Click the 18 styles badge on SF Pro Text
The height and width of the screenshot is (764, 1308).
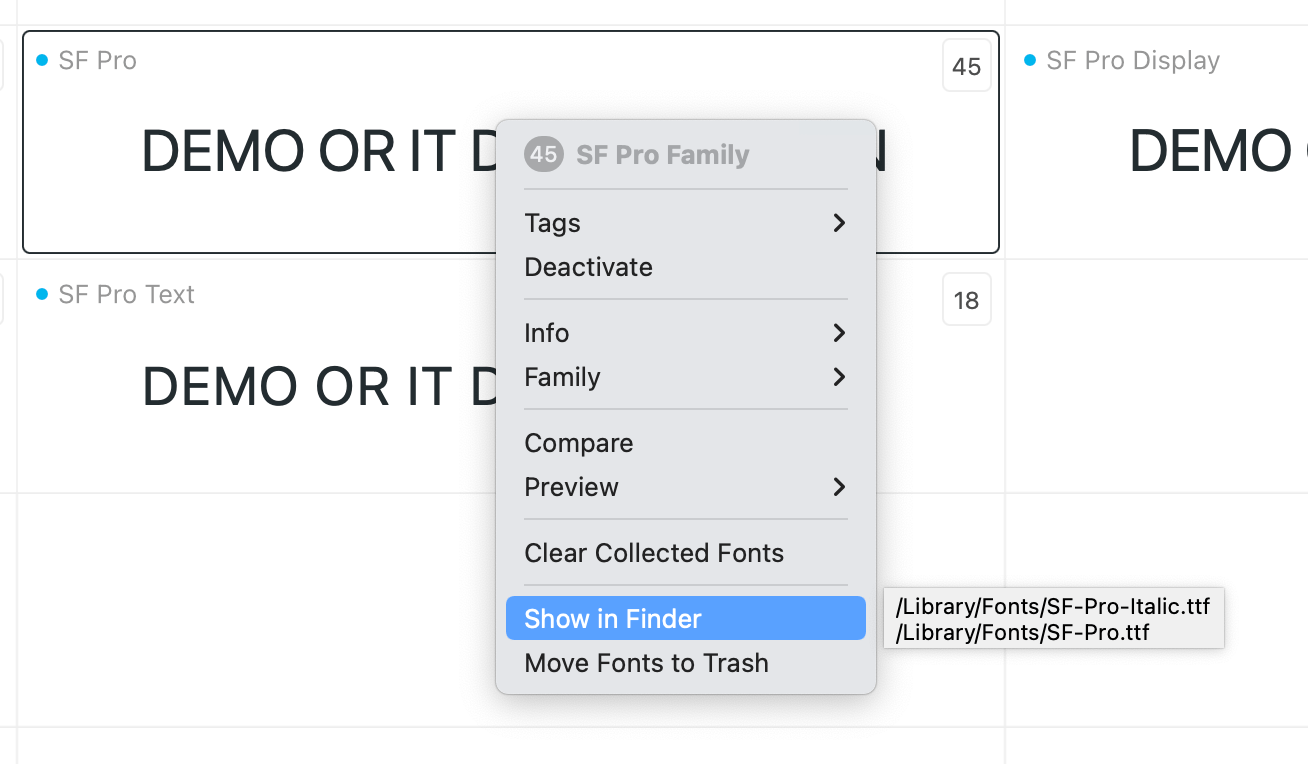pyautogui.click(x=966, y=300)
